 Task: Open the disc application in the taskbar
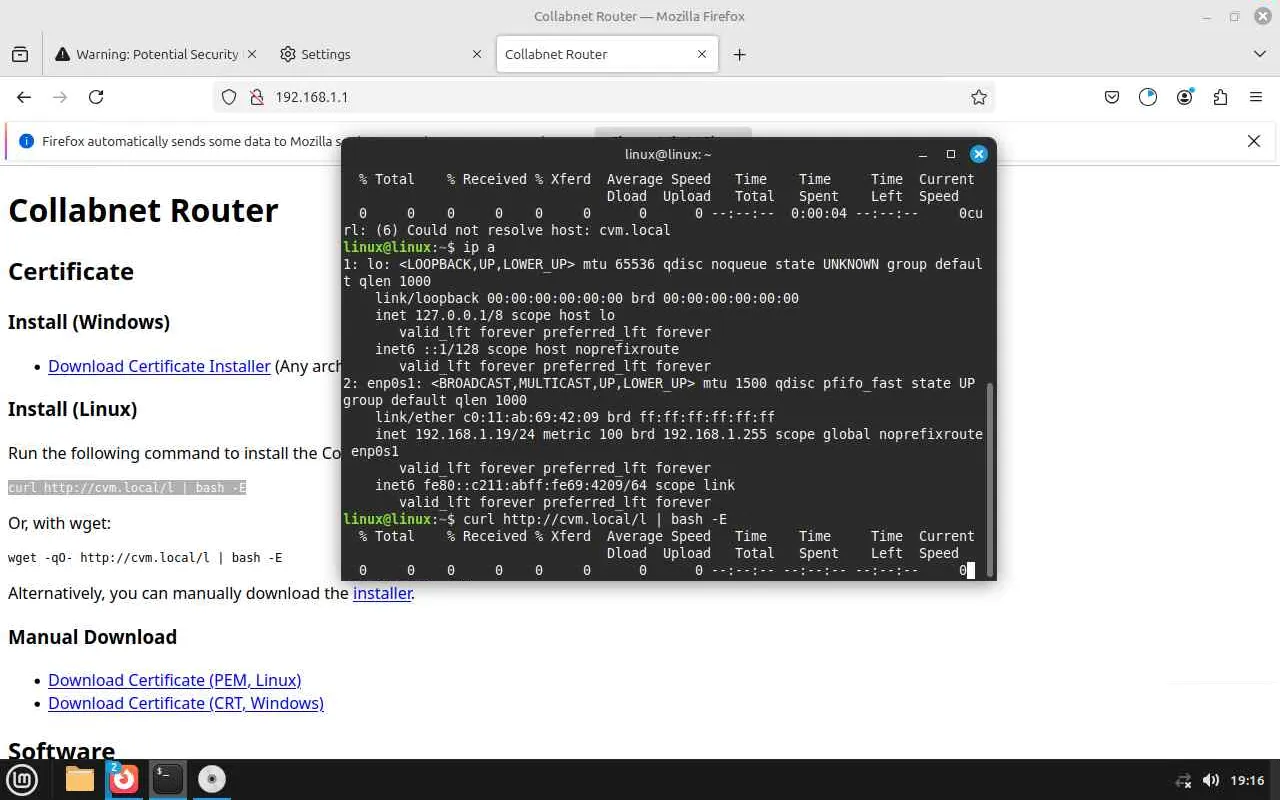(212, 779)
